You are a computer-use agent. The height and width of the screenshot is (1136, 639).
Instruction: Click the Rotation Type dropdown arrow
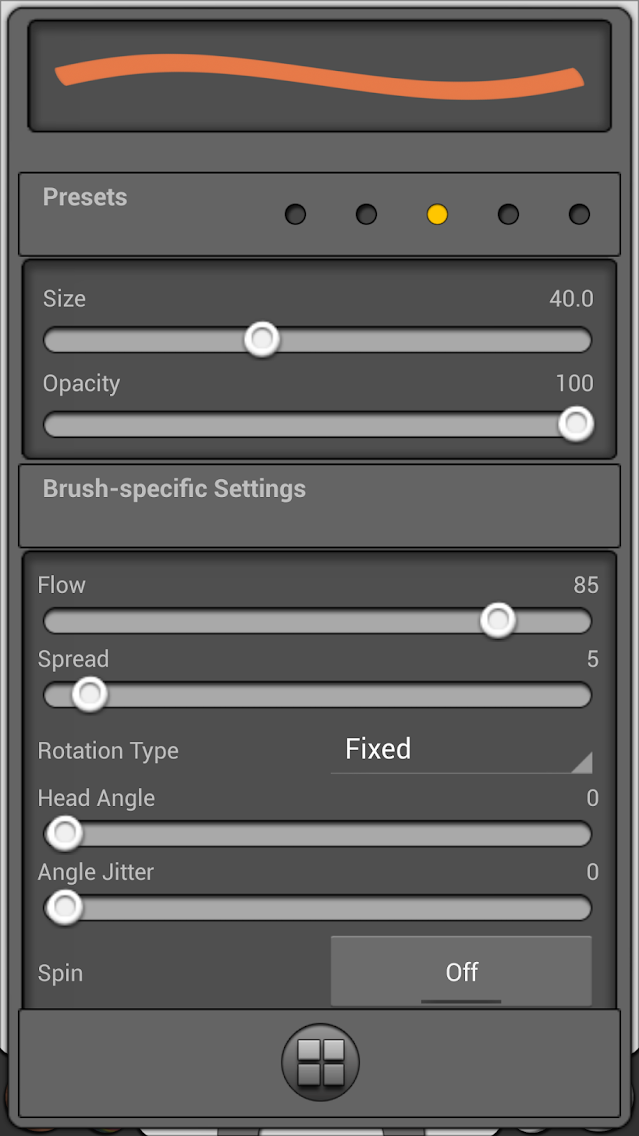point(581,763)
